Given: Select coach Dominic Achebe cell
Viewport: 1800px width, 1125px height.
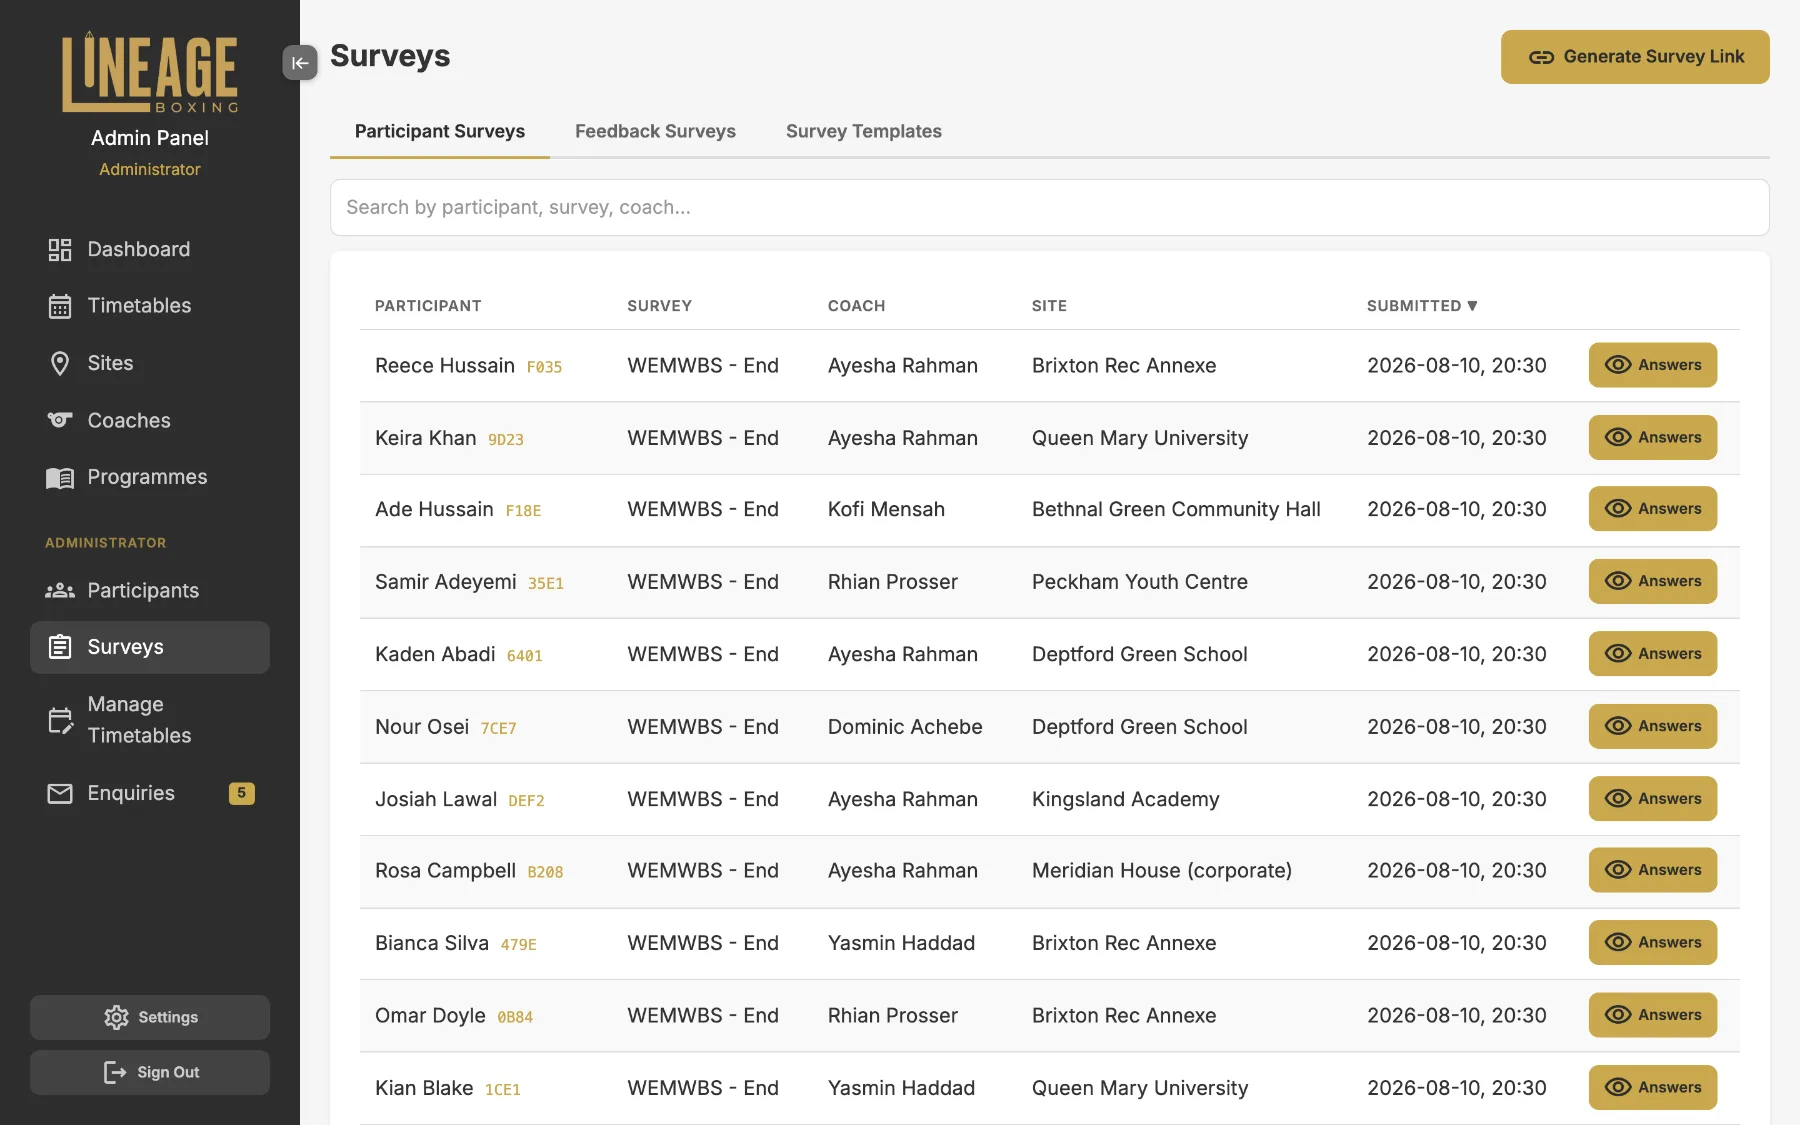Looking at the screenshot, I should 905,727.
